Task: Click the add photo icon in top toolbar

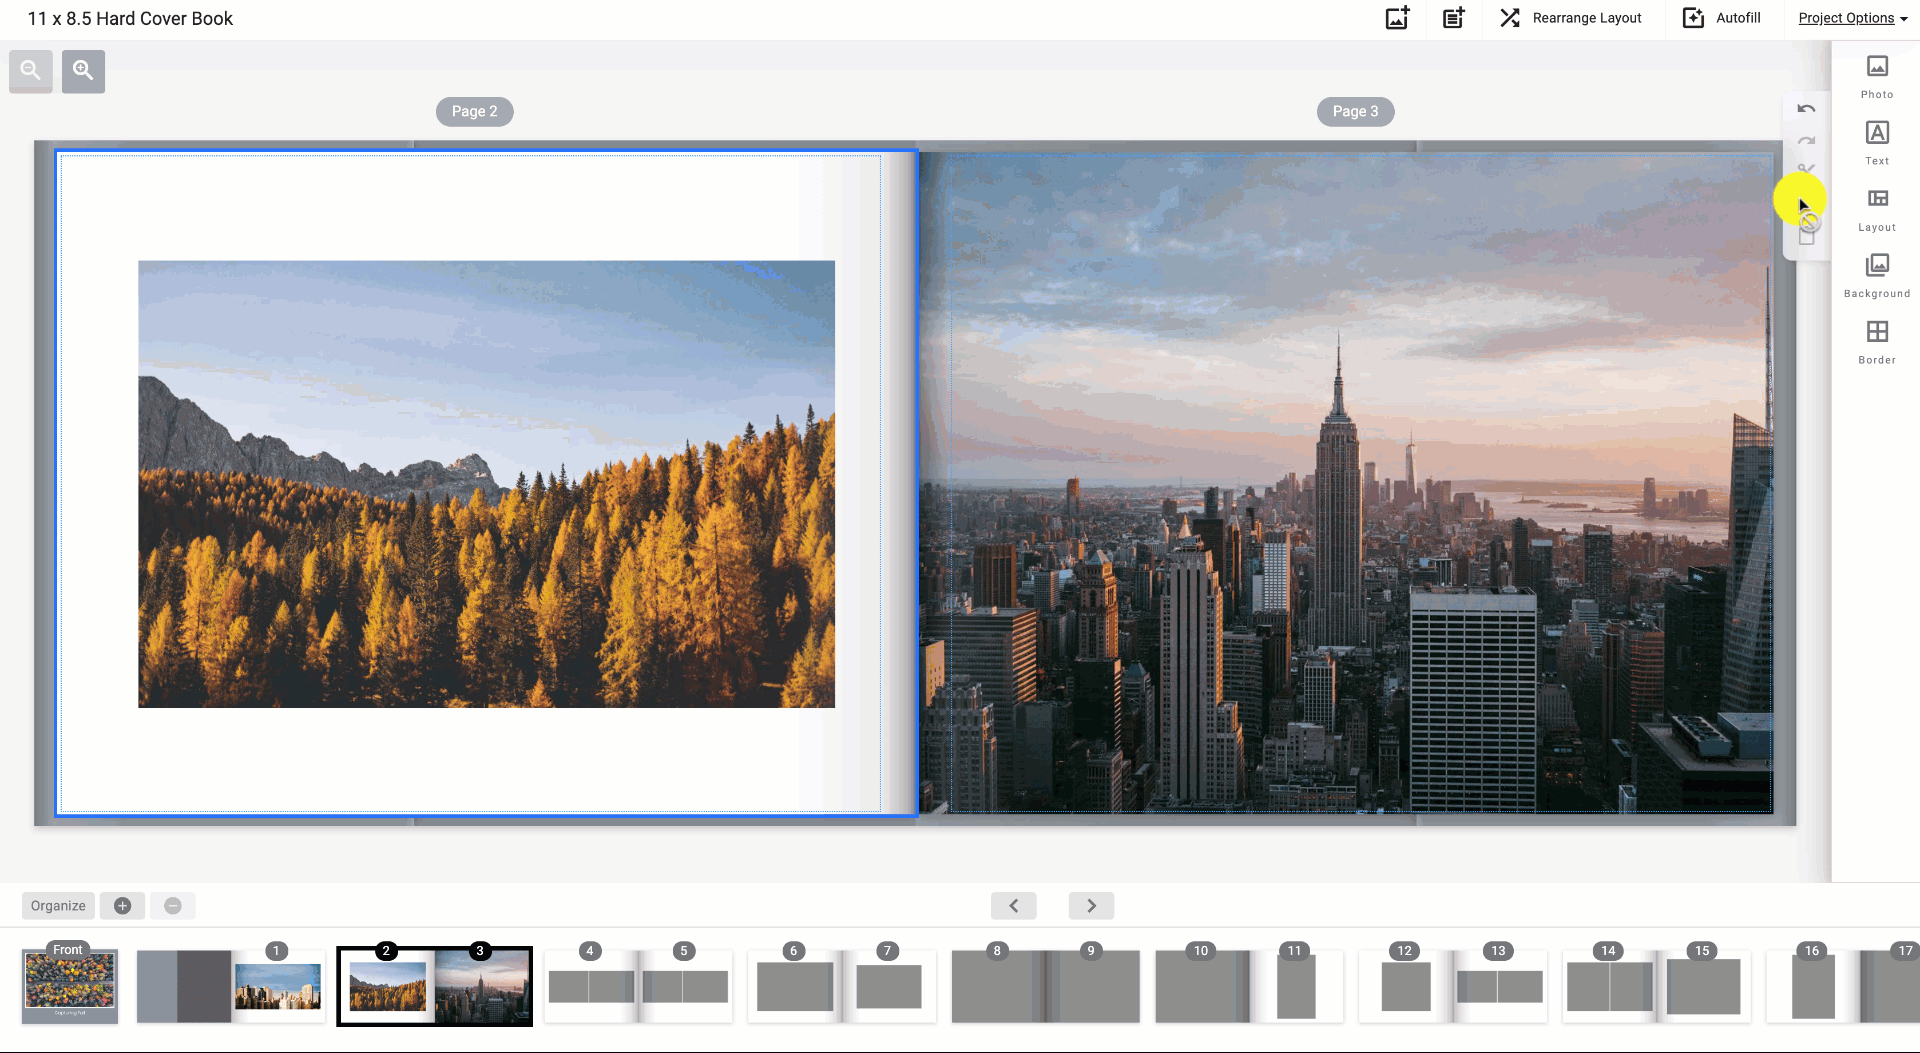Action: click(x=1397, y=18)
